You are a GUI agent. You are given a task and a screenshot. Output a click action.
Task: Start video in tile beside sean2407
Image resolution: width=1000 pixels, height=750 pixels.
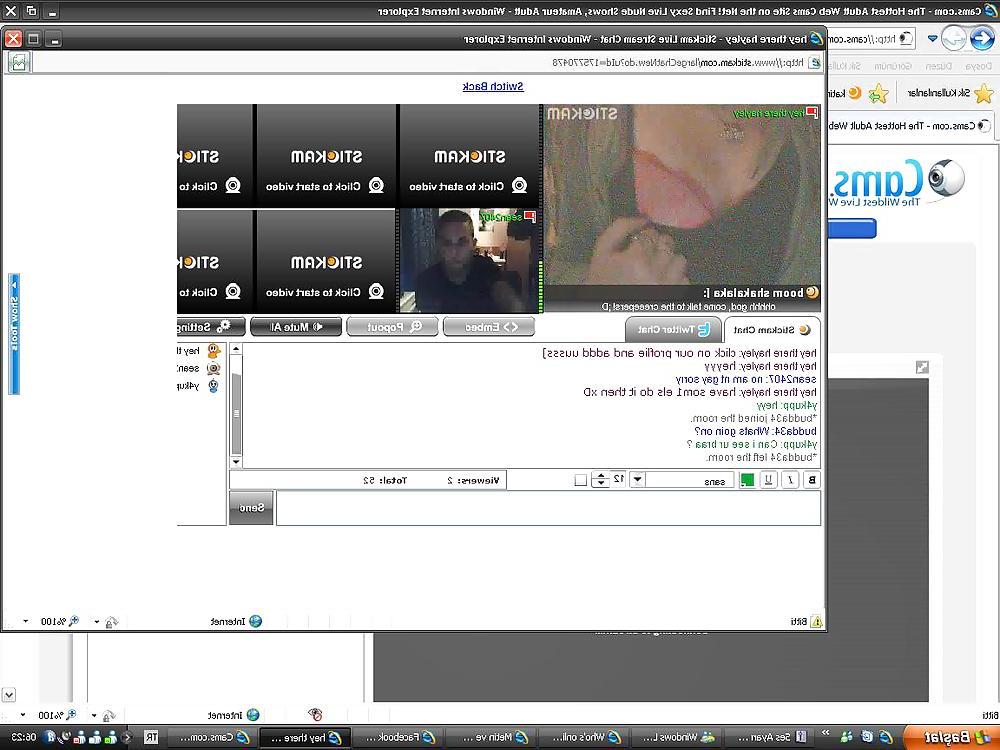pos(326,261)
